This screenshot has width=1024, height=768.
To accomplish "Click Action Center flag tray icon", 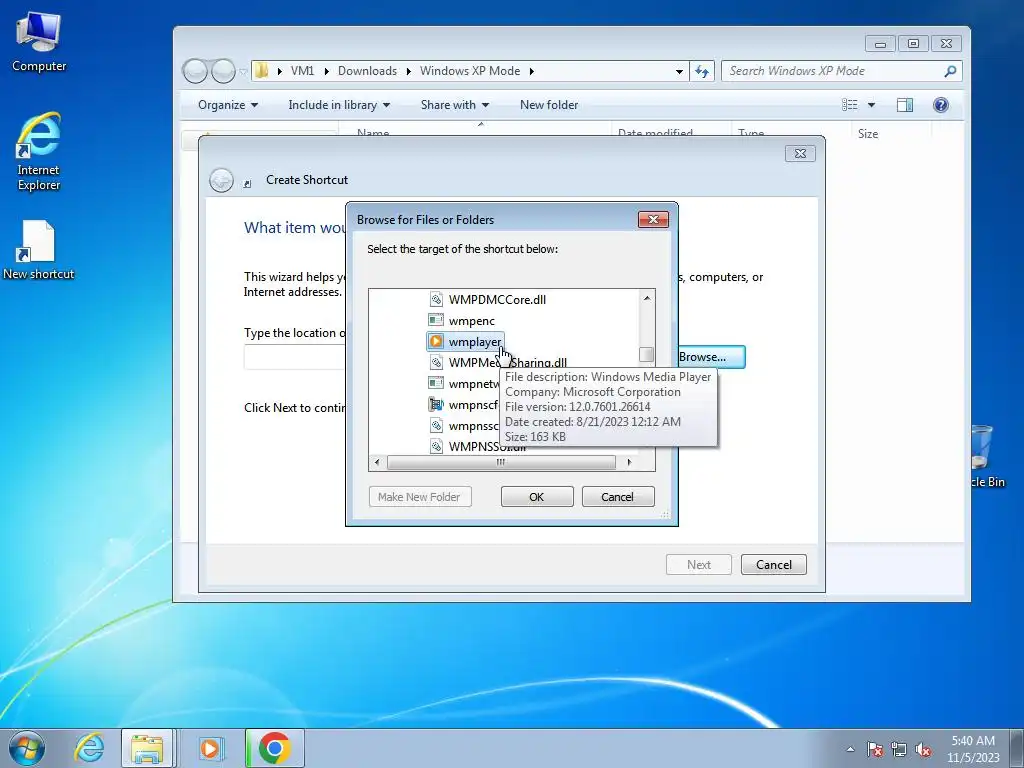I will tap(874, 749).
